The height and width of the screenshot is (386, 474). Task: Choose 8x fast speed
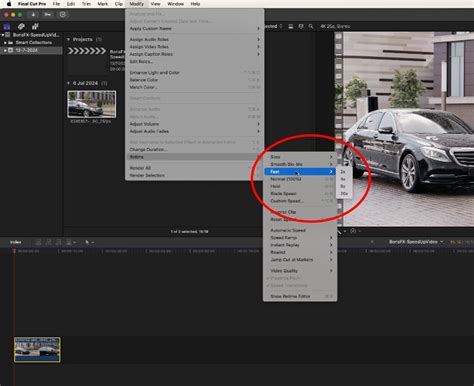point(344,186)
